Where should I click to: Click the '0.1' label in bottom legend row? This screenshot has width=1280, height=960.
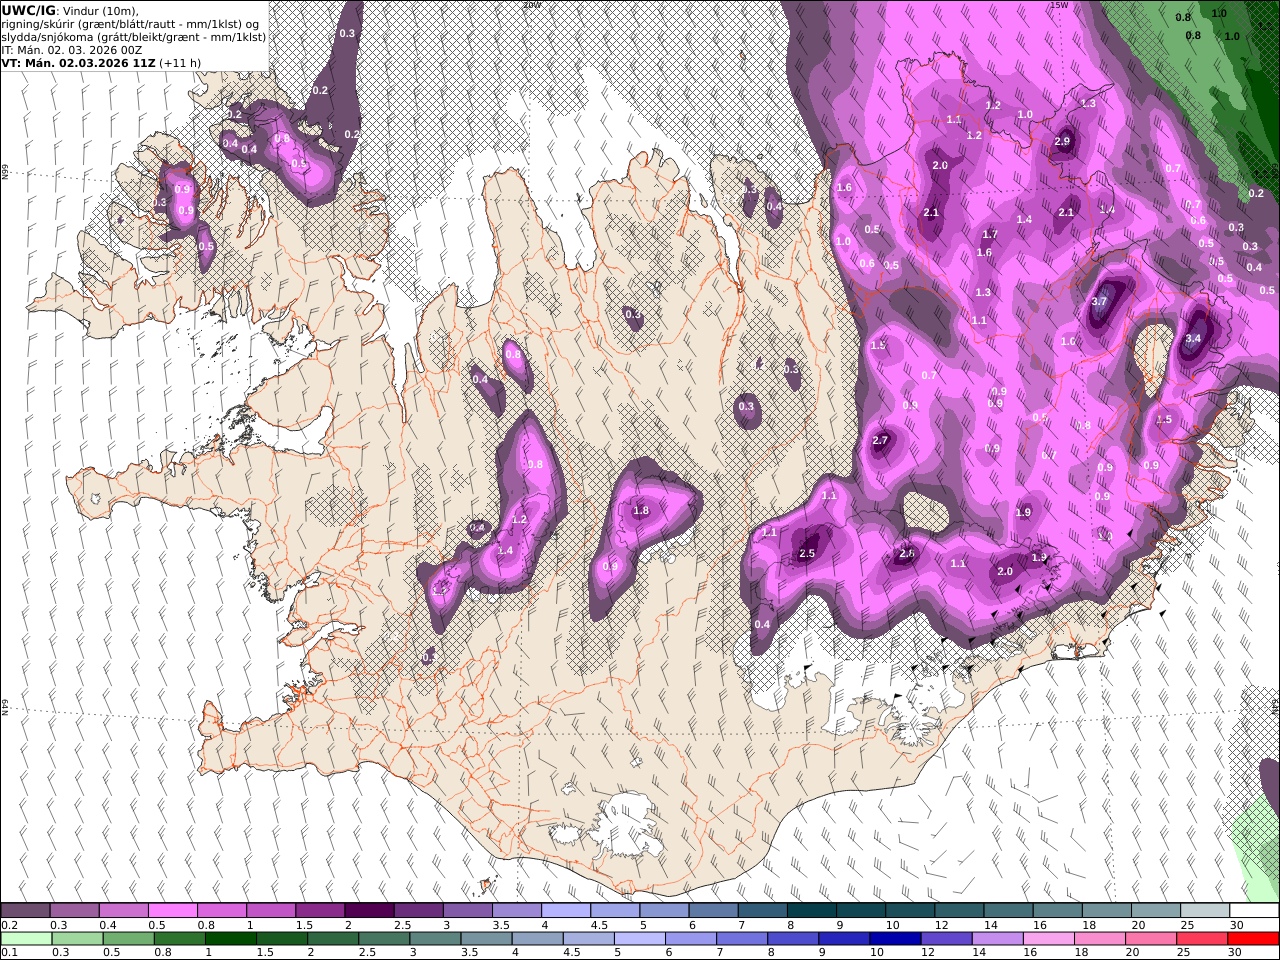(9, 952)
